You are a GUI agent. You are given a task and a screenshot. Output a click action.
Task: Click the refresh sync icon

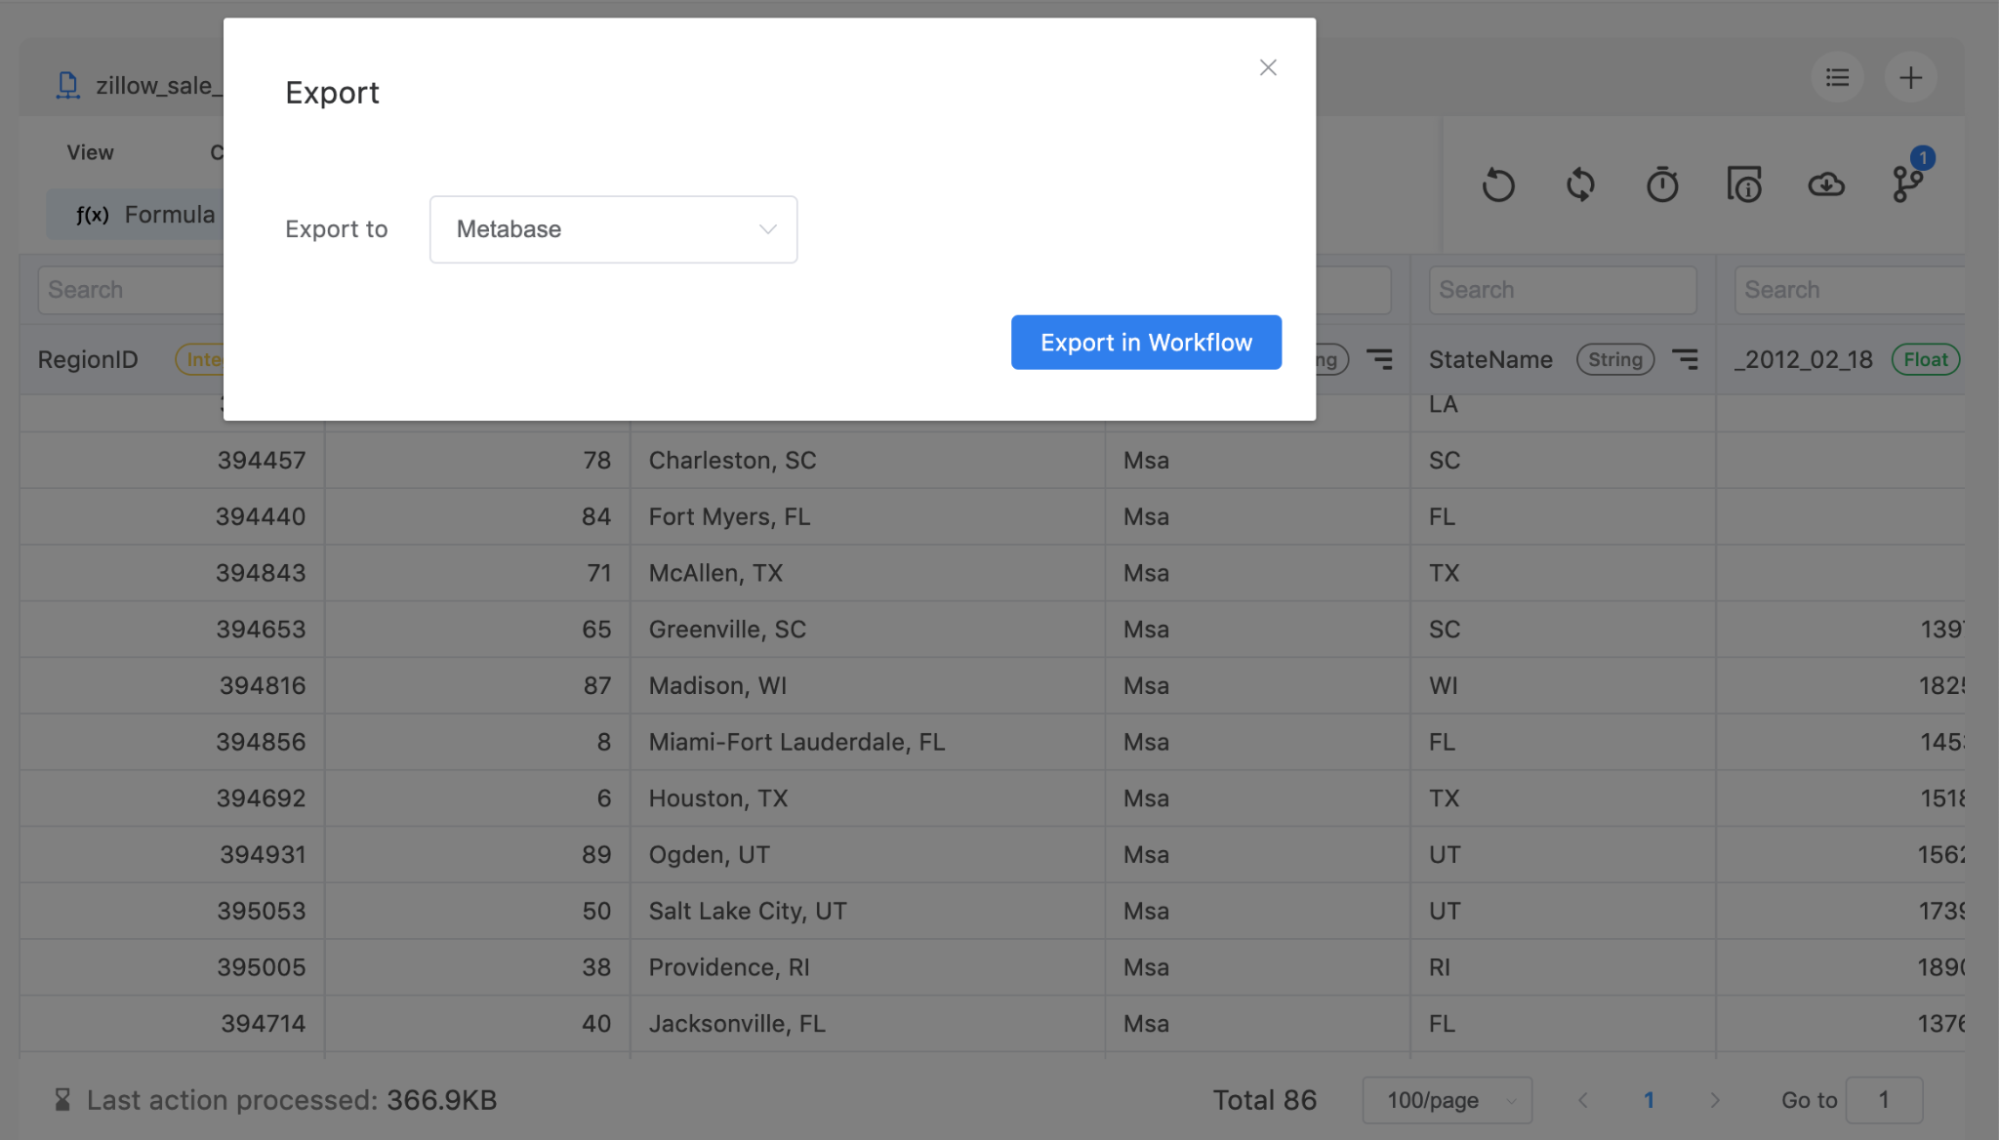[x=1580, y=185]
